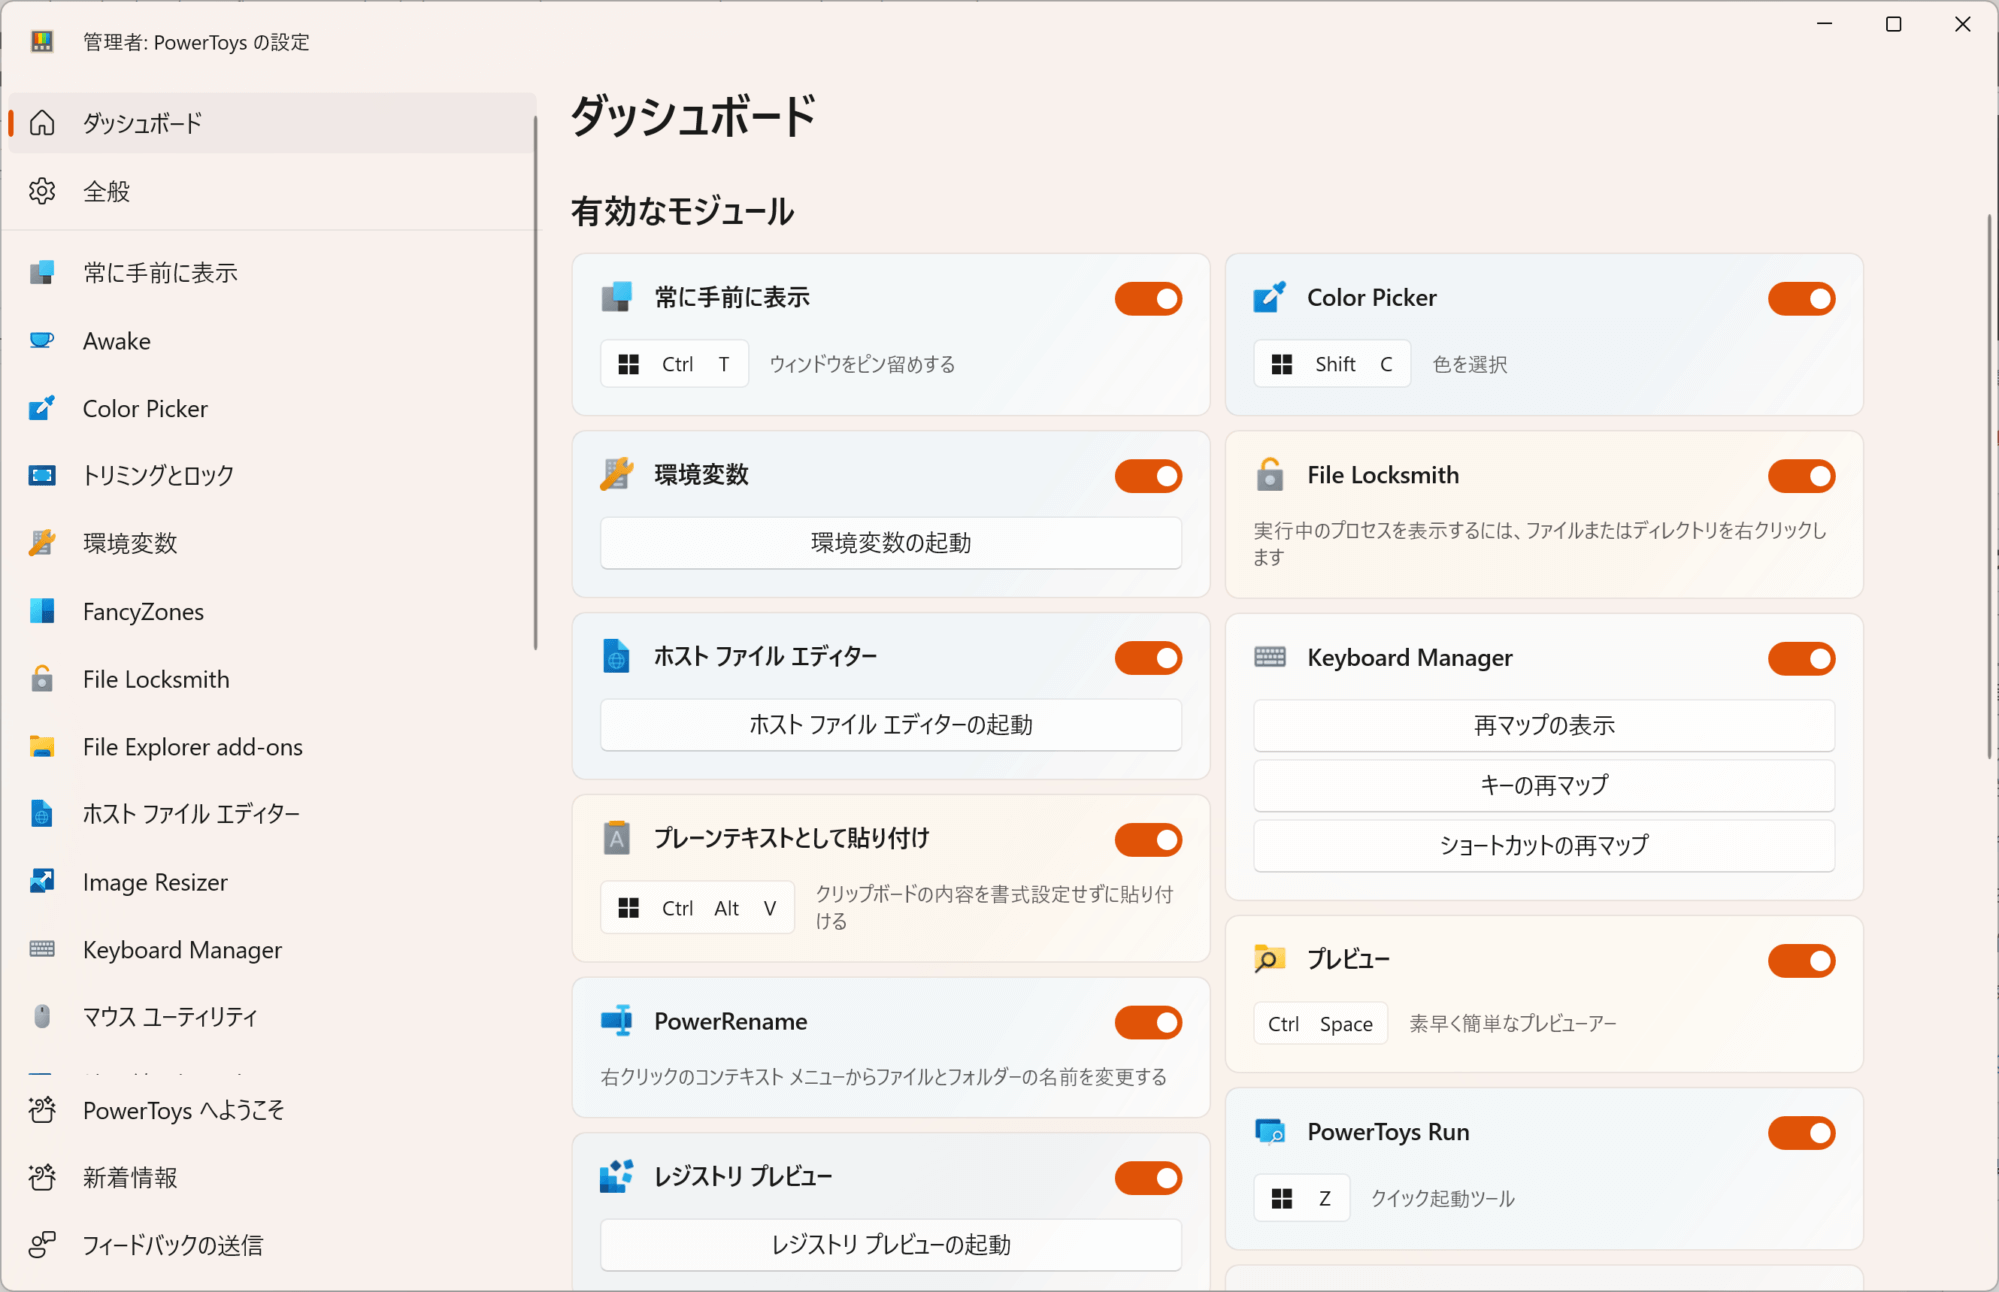Toggle File Locksmith module off
This screenshot has height=1292, width=1999.
point(1805,475)
